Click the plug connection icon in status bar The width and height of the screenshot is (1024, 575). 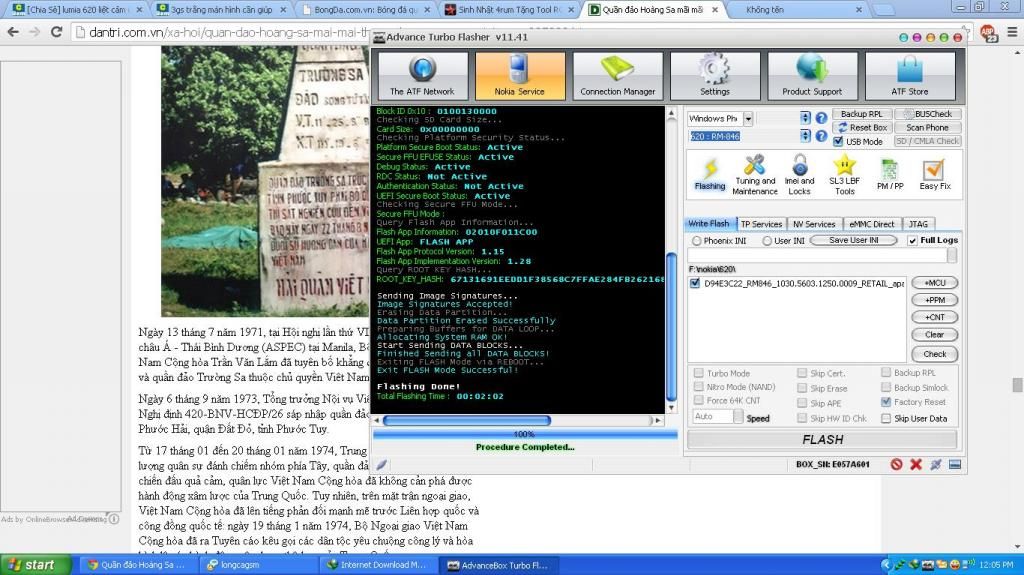pos(936,464)
